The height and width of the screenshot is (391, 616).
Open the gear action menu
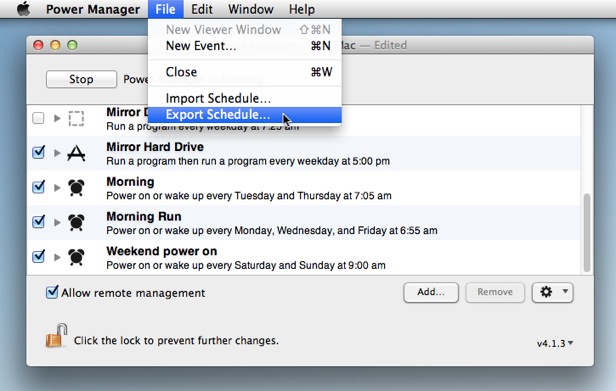coord(553,292)
